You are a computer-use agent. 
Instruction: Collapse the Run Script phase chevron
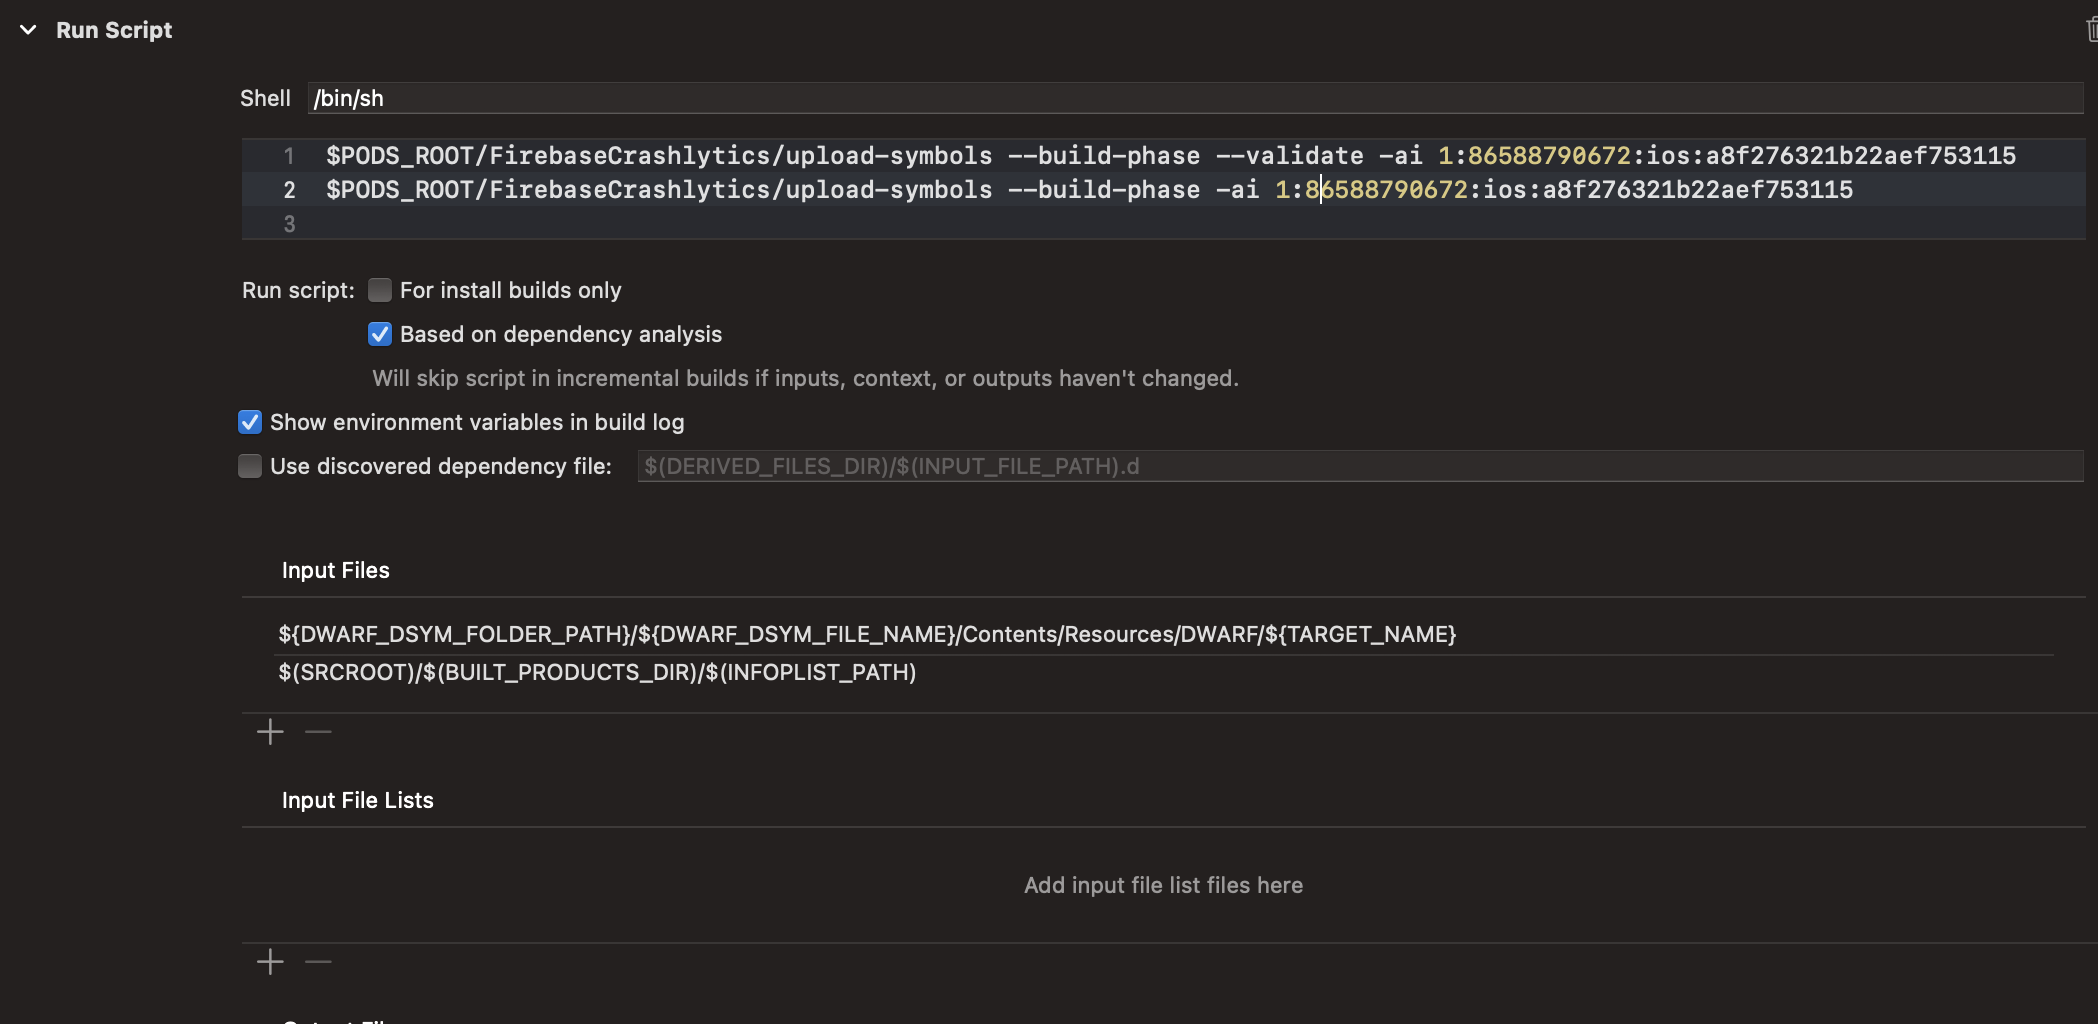pyautogui.click(x=28, y=30)
